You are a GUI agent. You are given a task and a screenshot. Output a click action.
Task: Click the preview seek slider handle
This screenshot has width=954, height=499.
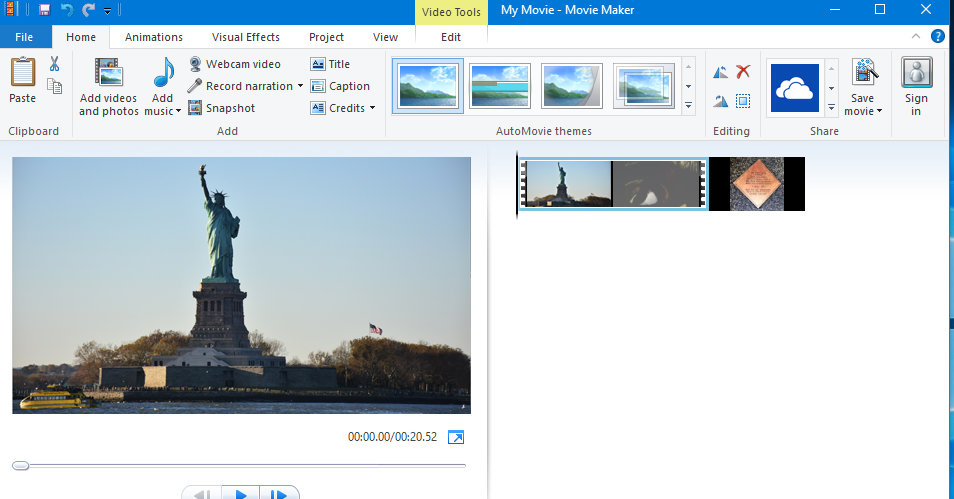tap(21, 466)
